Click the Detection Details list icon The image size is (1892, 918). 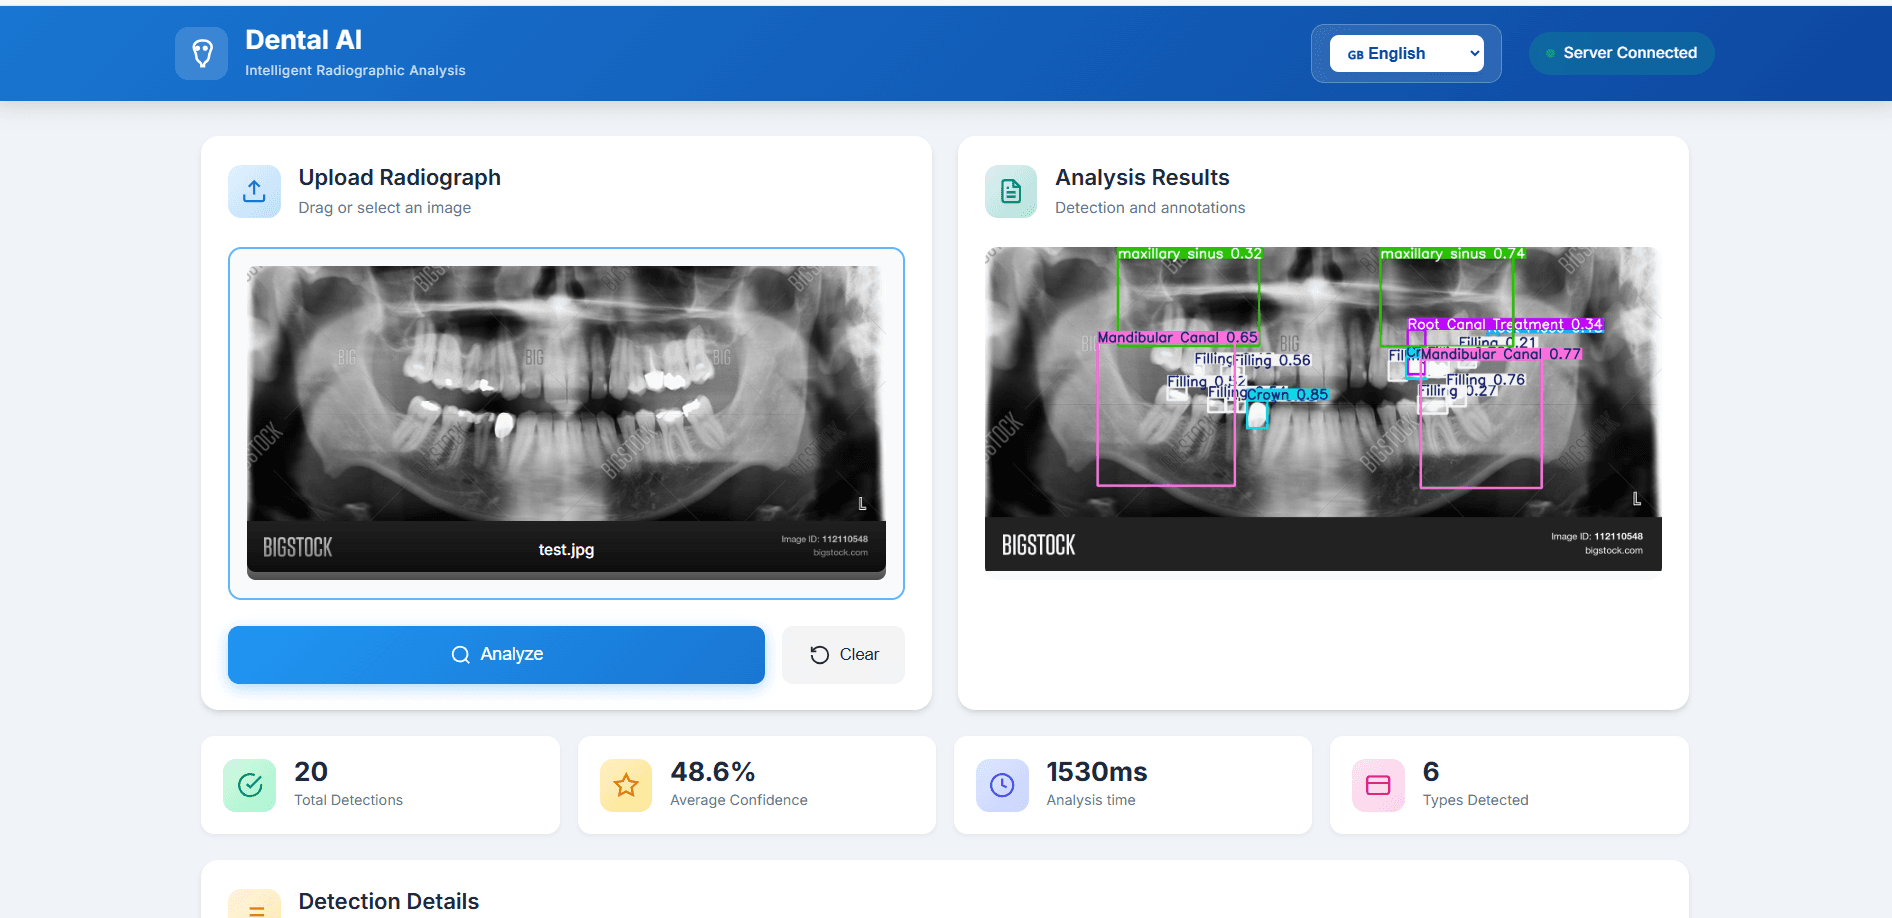255,906
